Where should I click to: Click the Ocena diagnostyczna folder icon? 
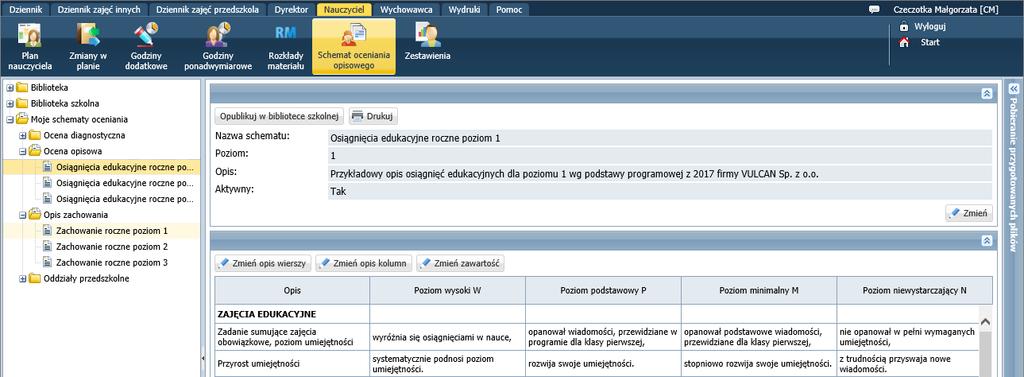click(35, 135)
